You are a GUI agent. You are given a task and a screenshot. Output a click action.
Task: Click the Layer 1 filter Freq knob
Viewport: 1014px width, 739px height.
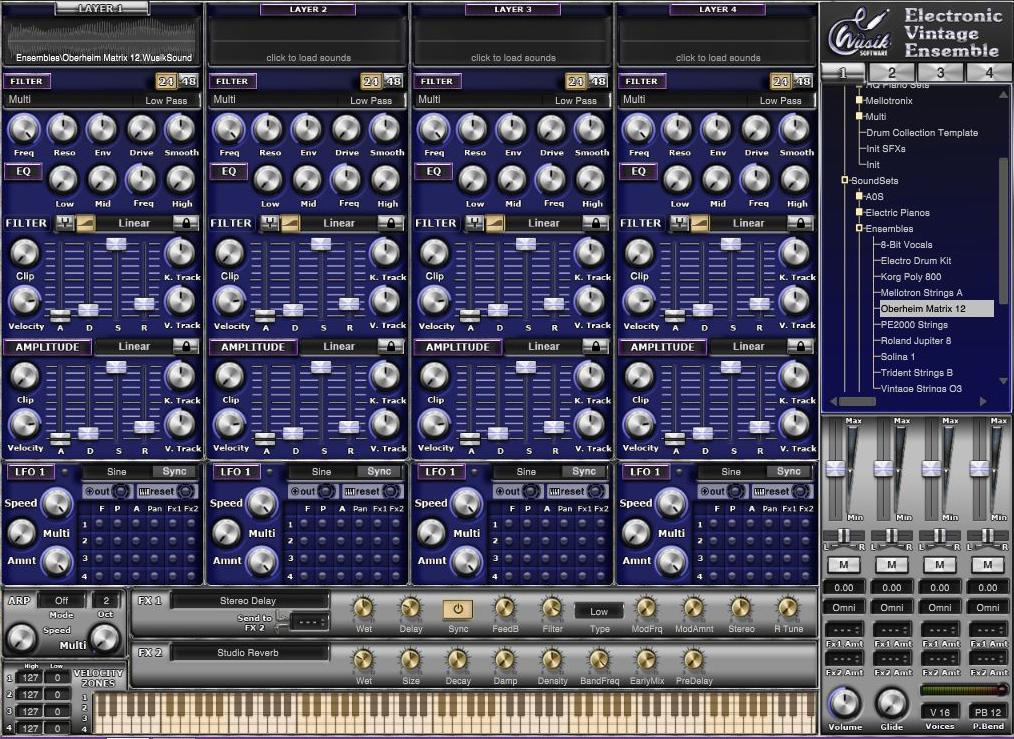tap(24, 130)
